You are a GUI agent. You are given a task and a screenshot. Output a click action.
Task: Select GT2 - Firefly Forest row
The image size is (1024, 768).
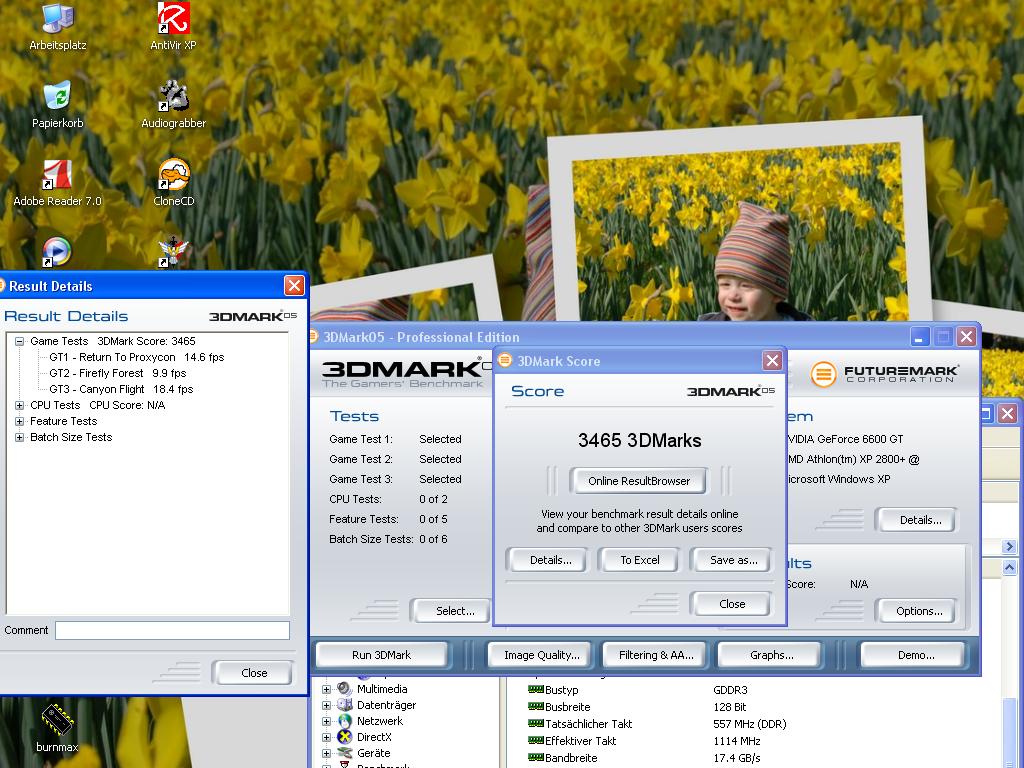tap(118, 373)
